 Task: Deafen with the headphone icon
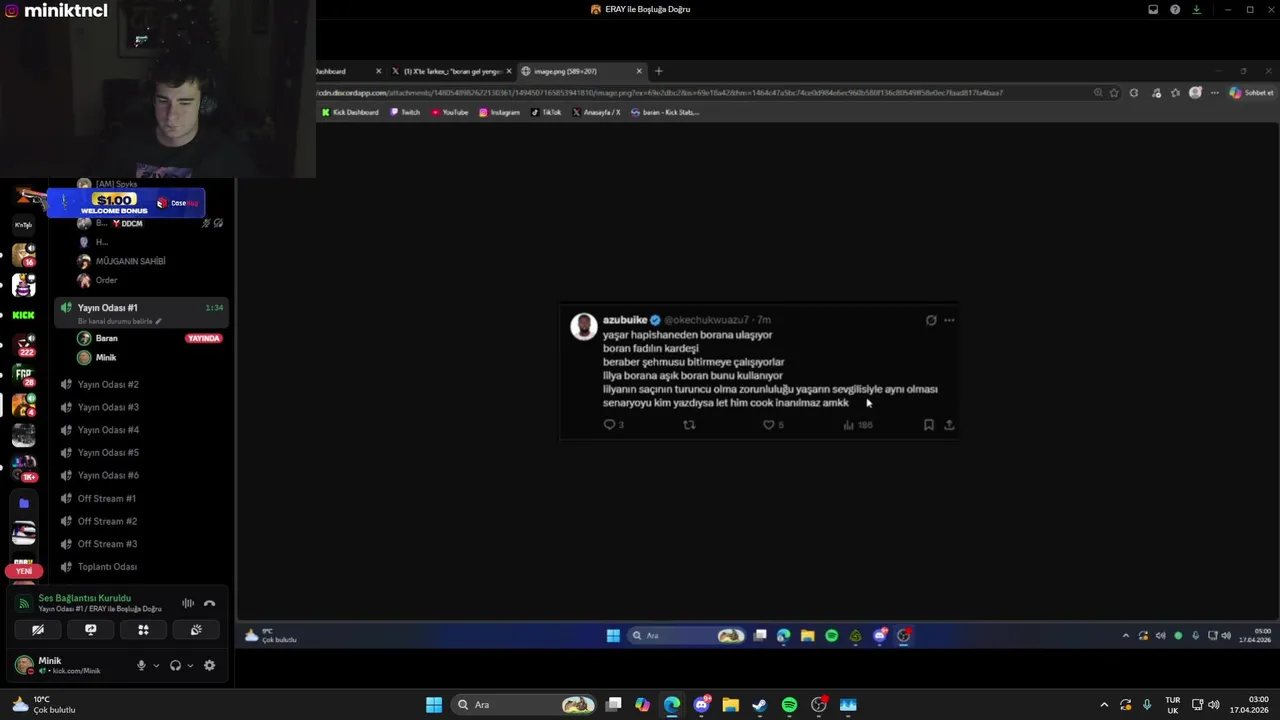(175, 665)
